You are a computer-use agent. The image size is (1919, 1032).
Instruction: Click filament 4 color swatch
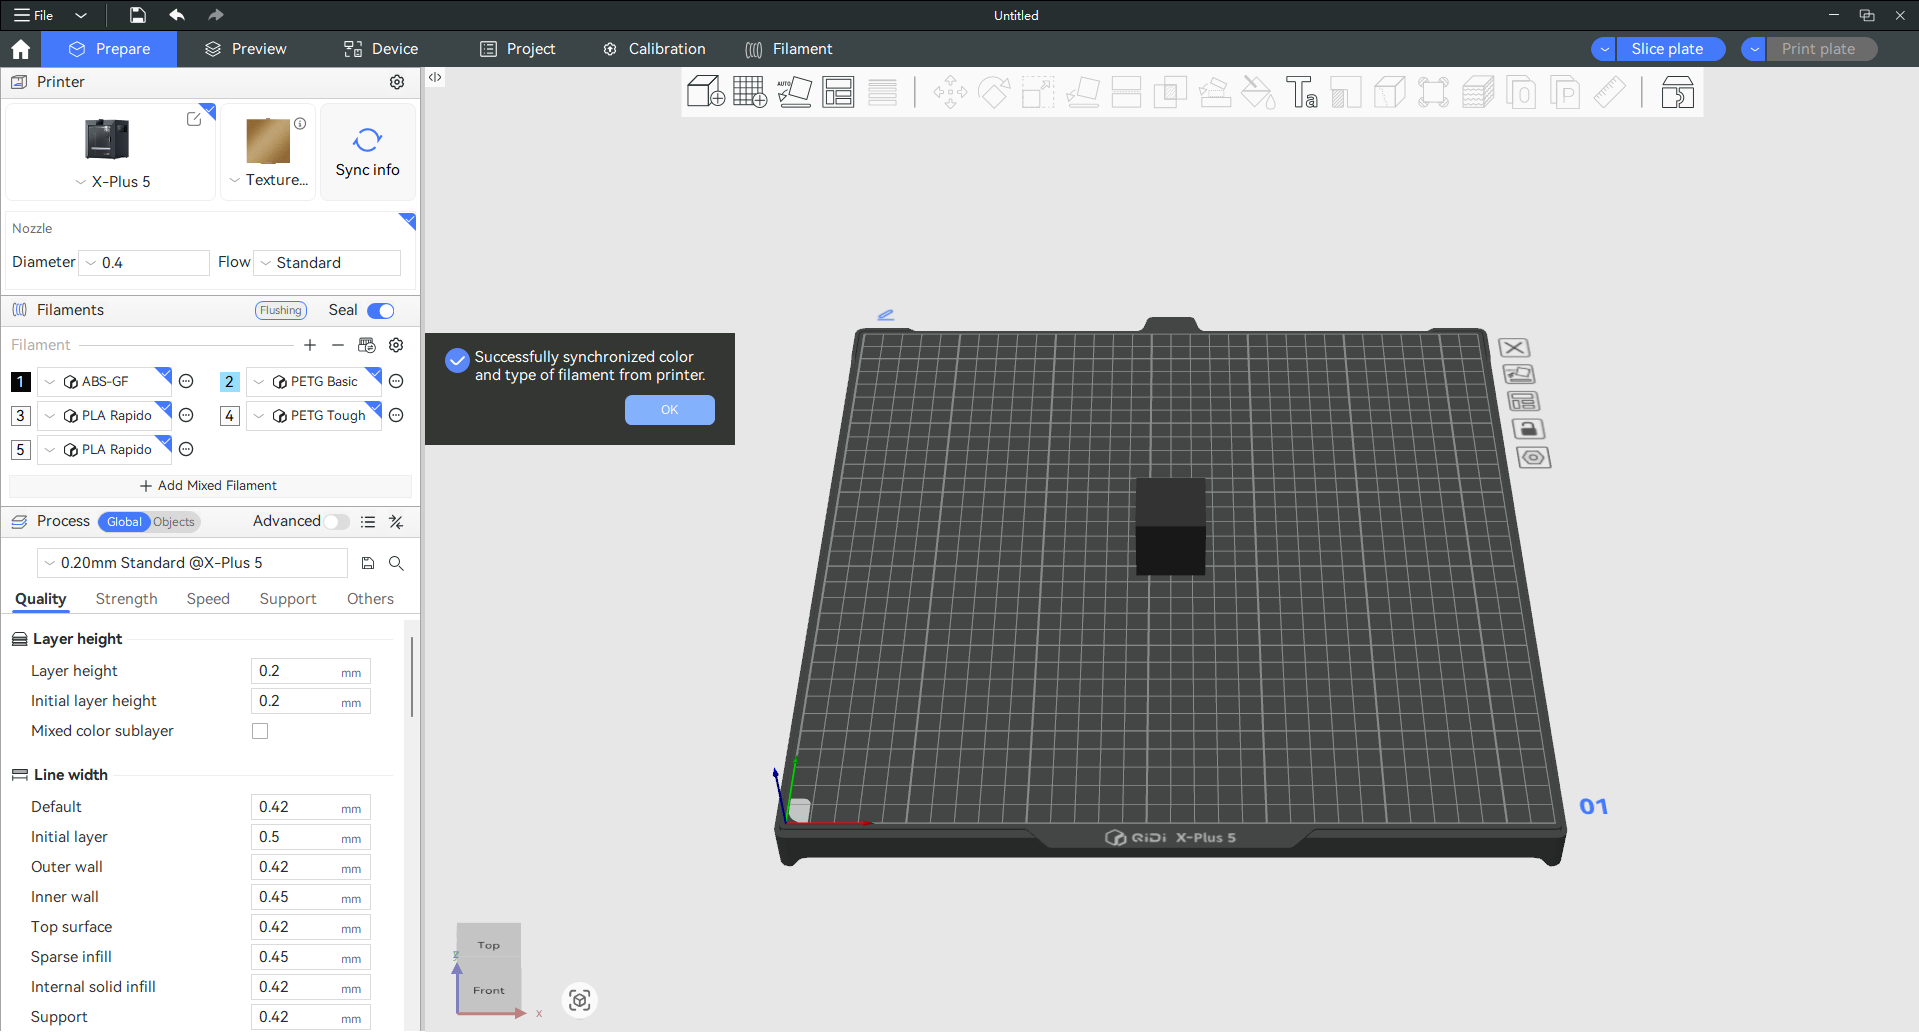coord(229,416)
